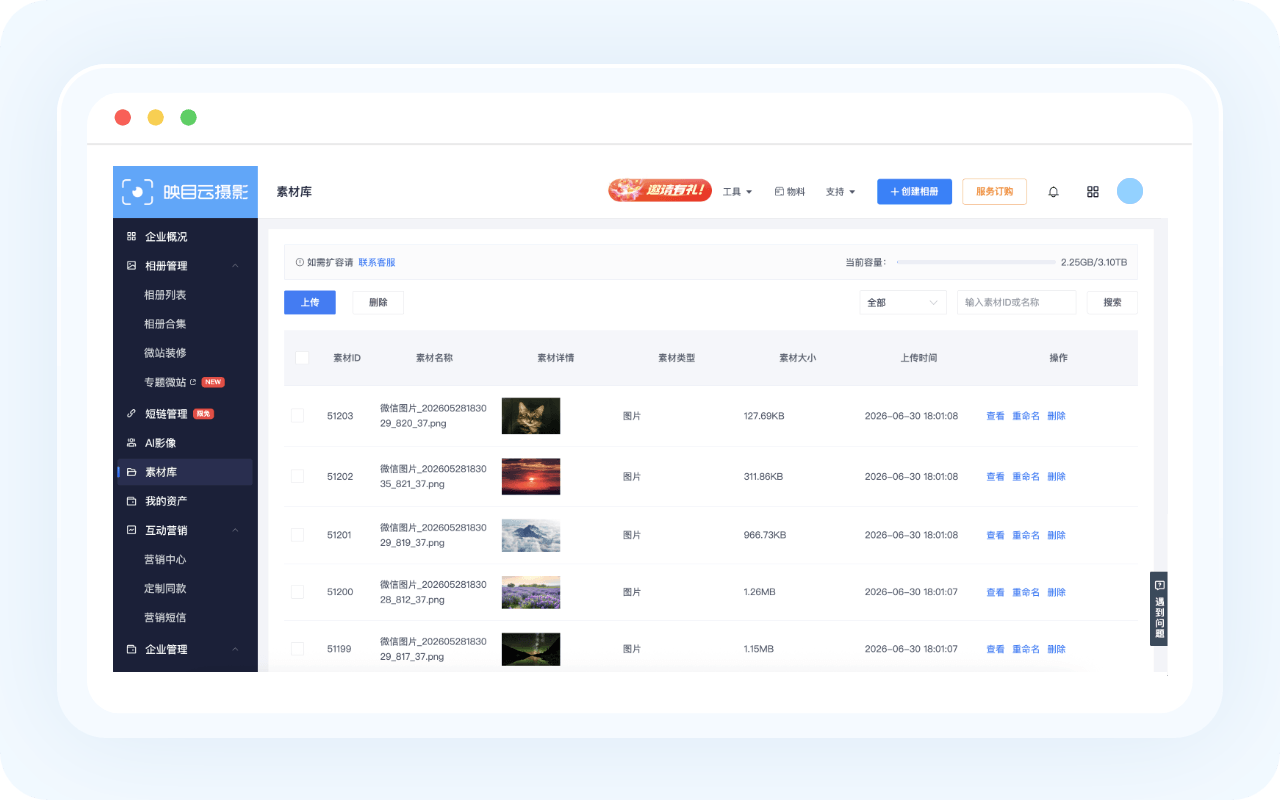The width and height of the screenshot is (1280, 800).
Task: Click the 联系客服 link
Action: (x=377, y=262)
